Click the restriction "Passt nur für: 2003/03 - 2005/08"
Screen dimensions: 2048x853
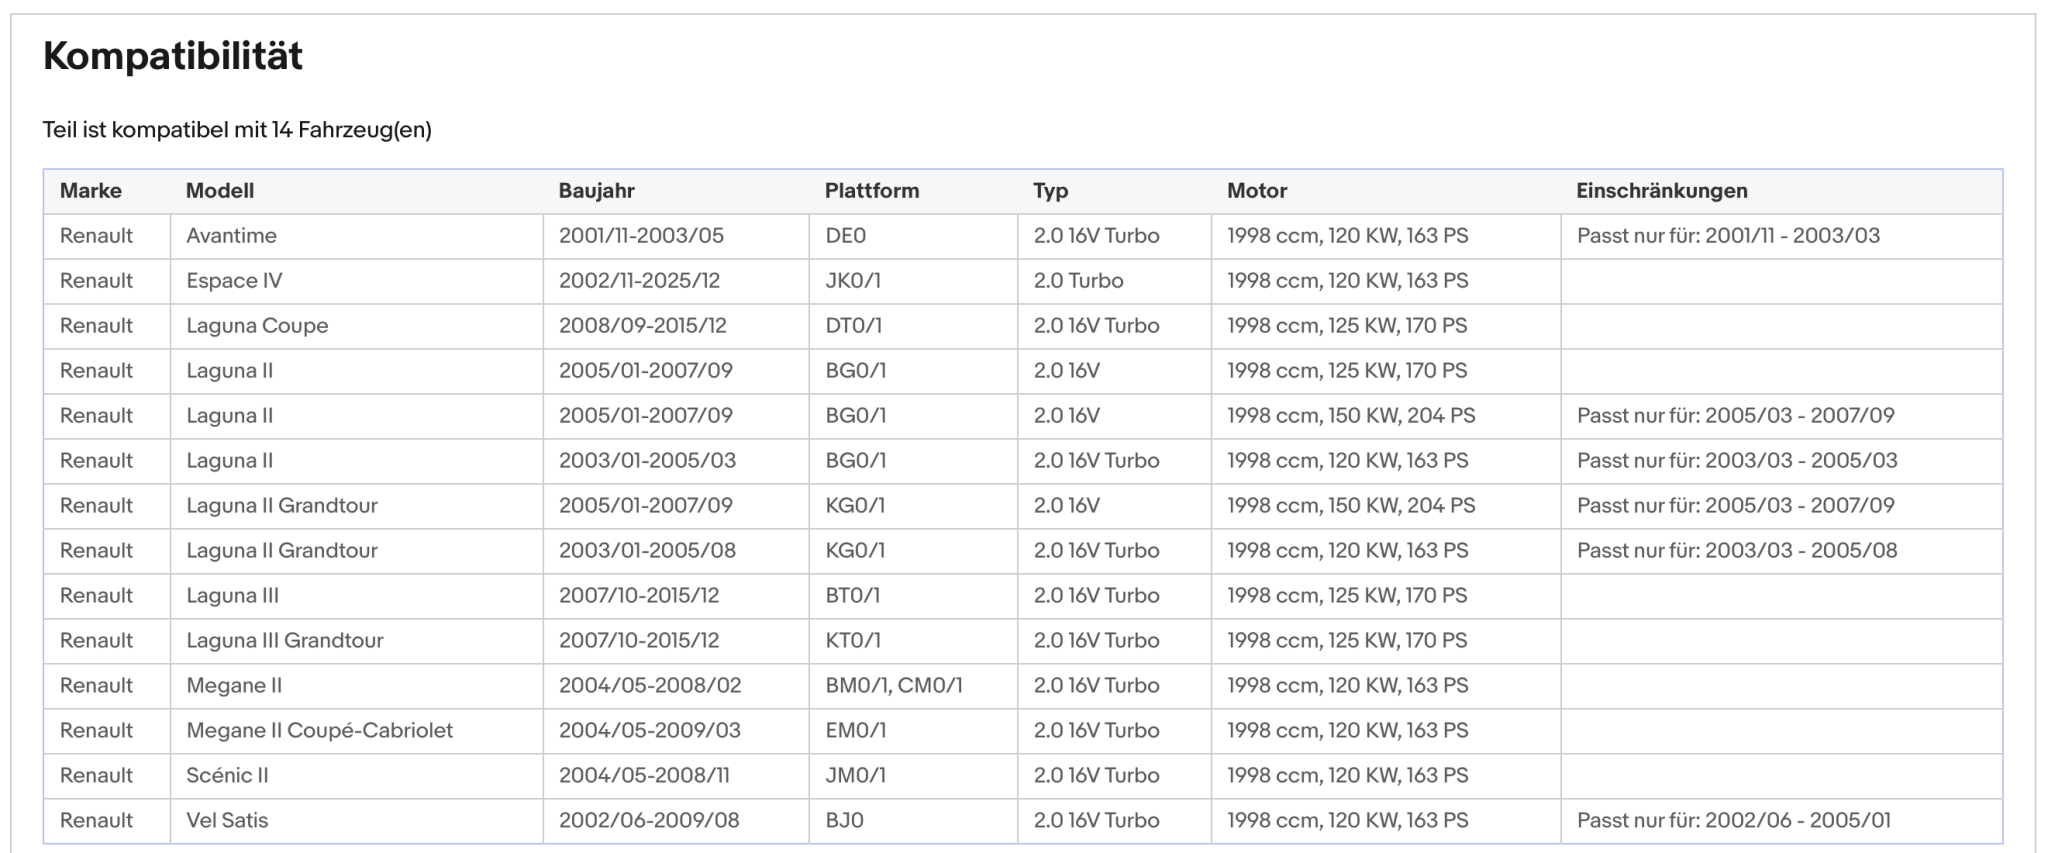tap(1737, 551)
